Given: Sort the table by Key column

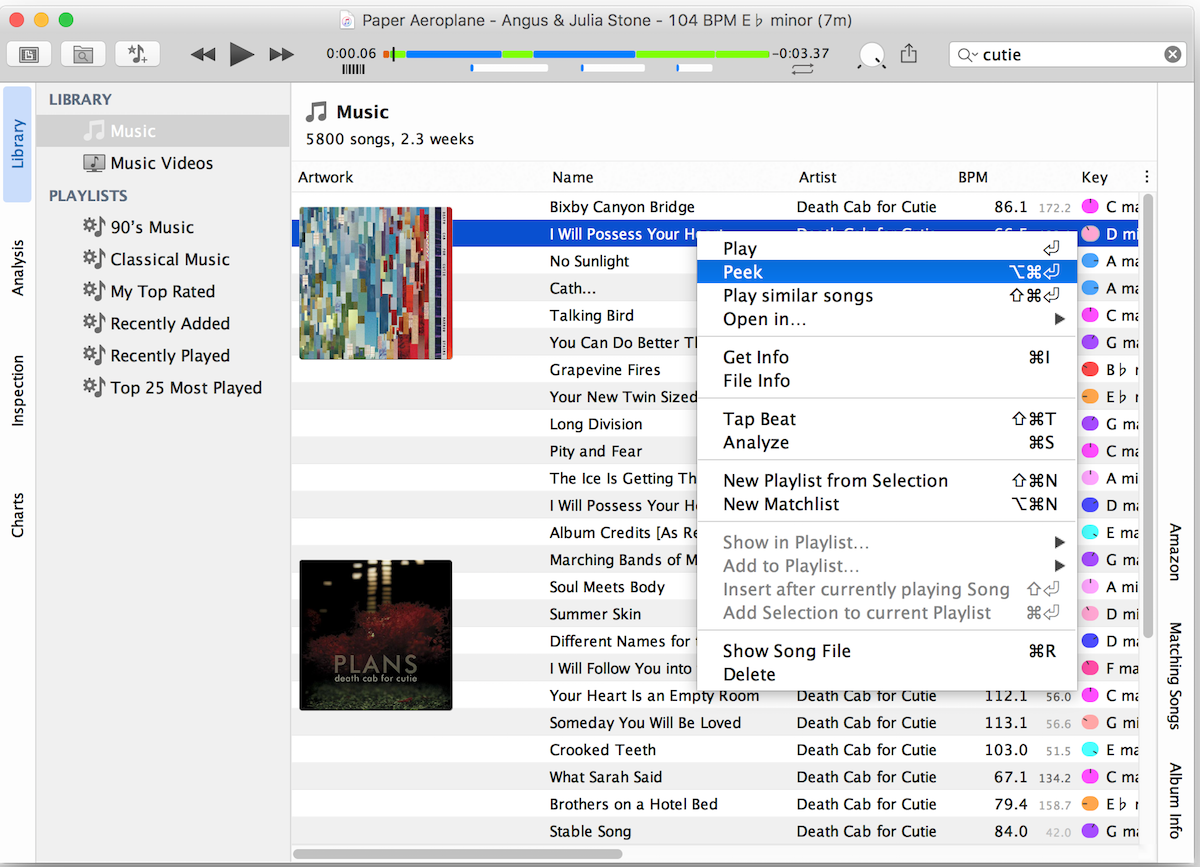Looking at the screenshot, I should click(x=1095, y=177).
